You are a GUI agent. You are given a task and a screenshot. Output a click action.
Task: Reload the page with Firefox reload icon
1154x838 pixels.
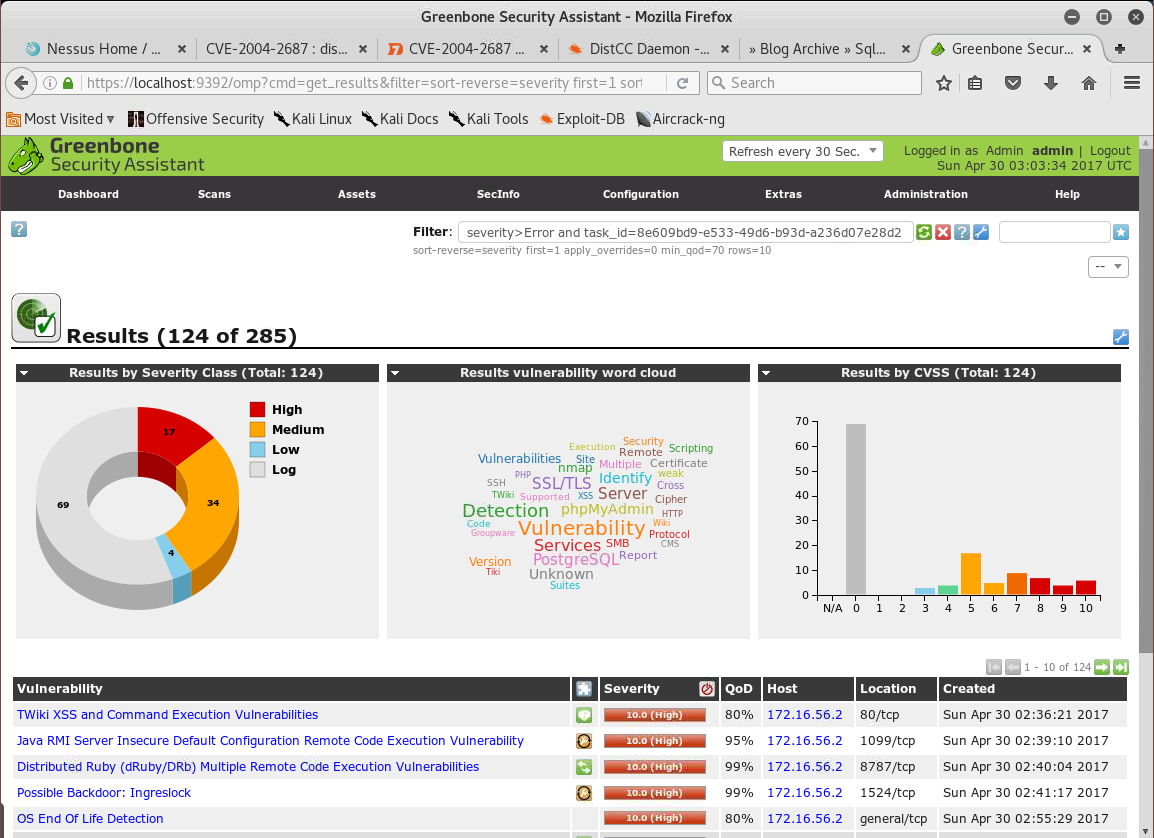pyautogui.click(x=682, y=83)
